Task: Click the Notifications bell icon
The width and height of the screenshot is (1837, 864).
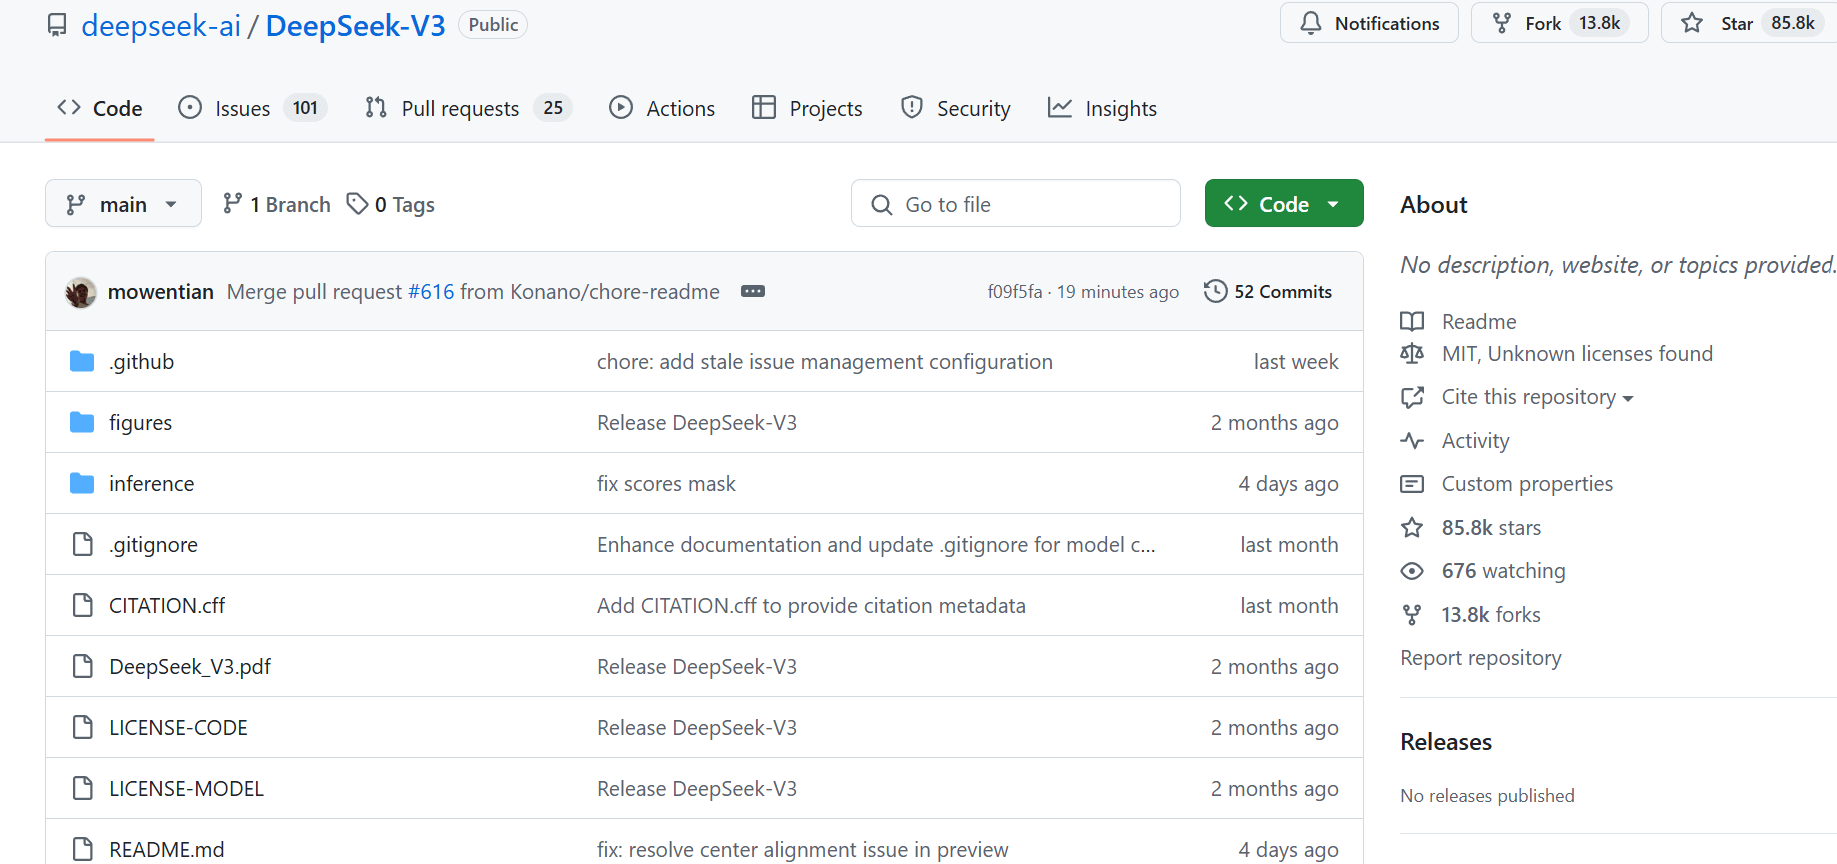Action: tap(1310, 23)
